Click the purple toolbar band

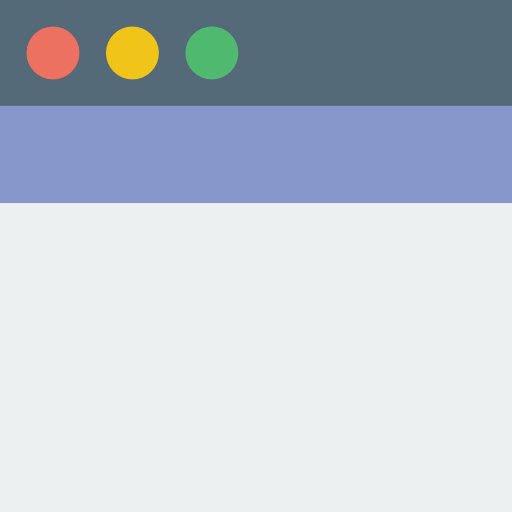[256, 154]
